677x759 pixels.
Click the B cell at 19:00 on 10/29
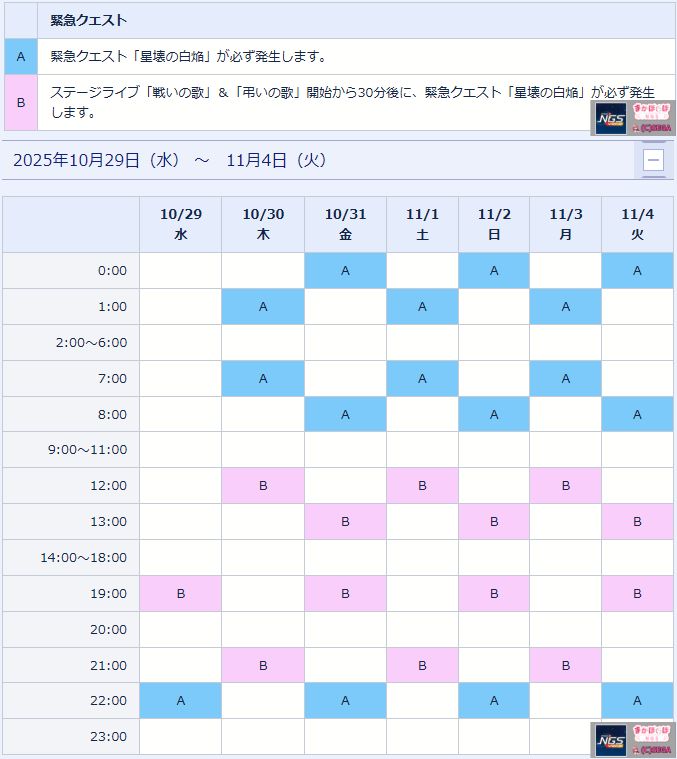point(180,594)
